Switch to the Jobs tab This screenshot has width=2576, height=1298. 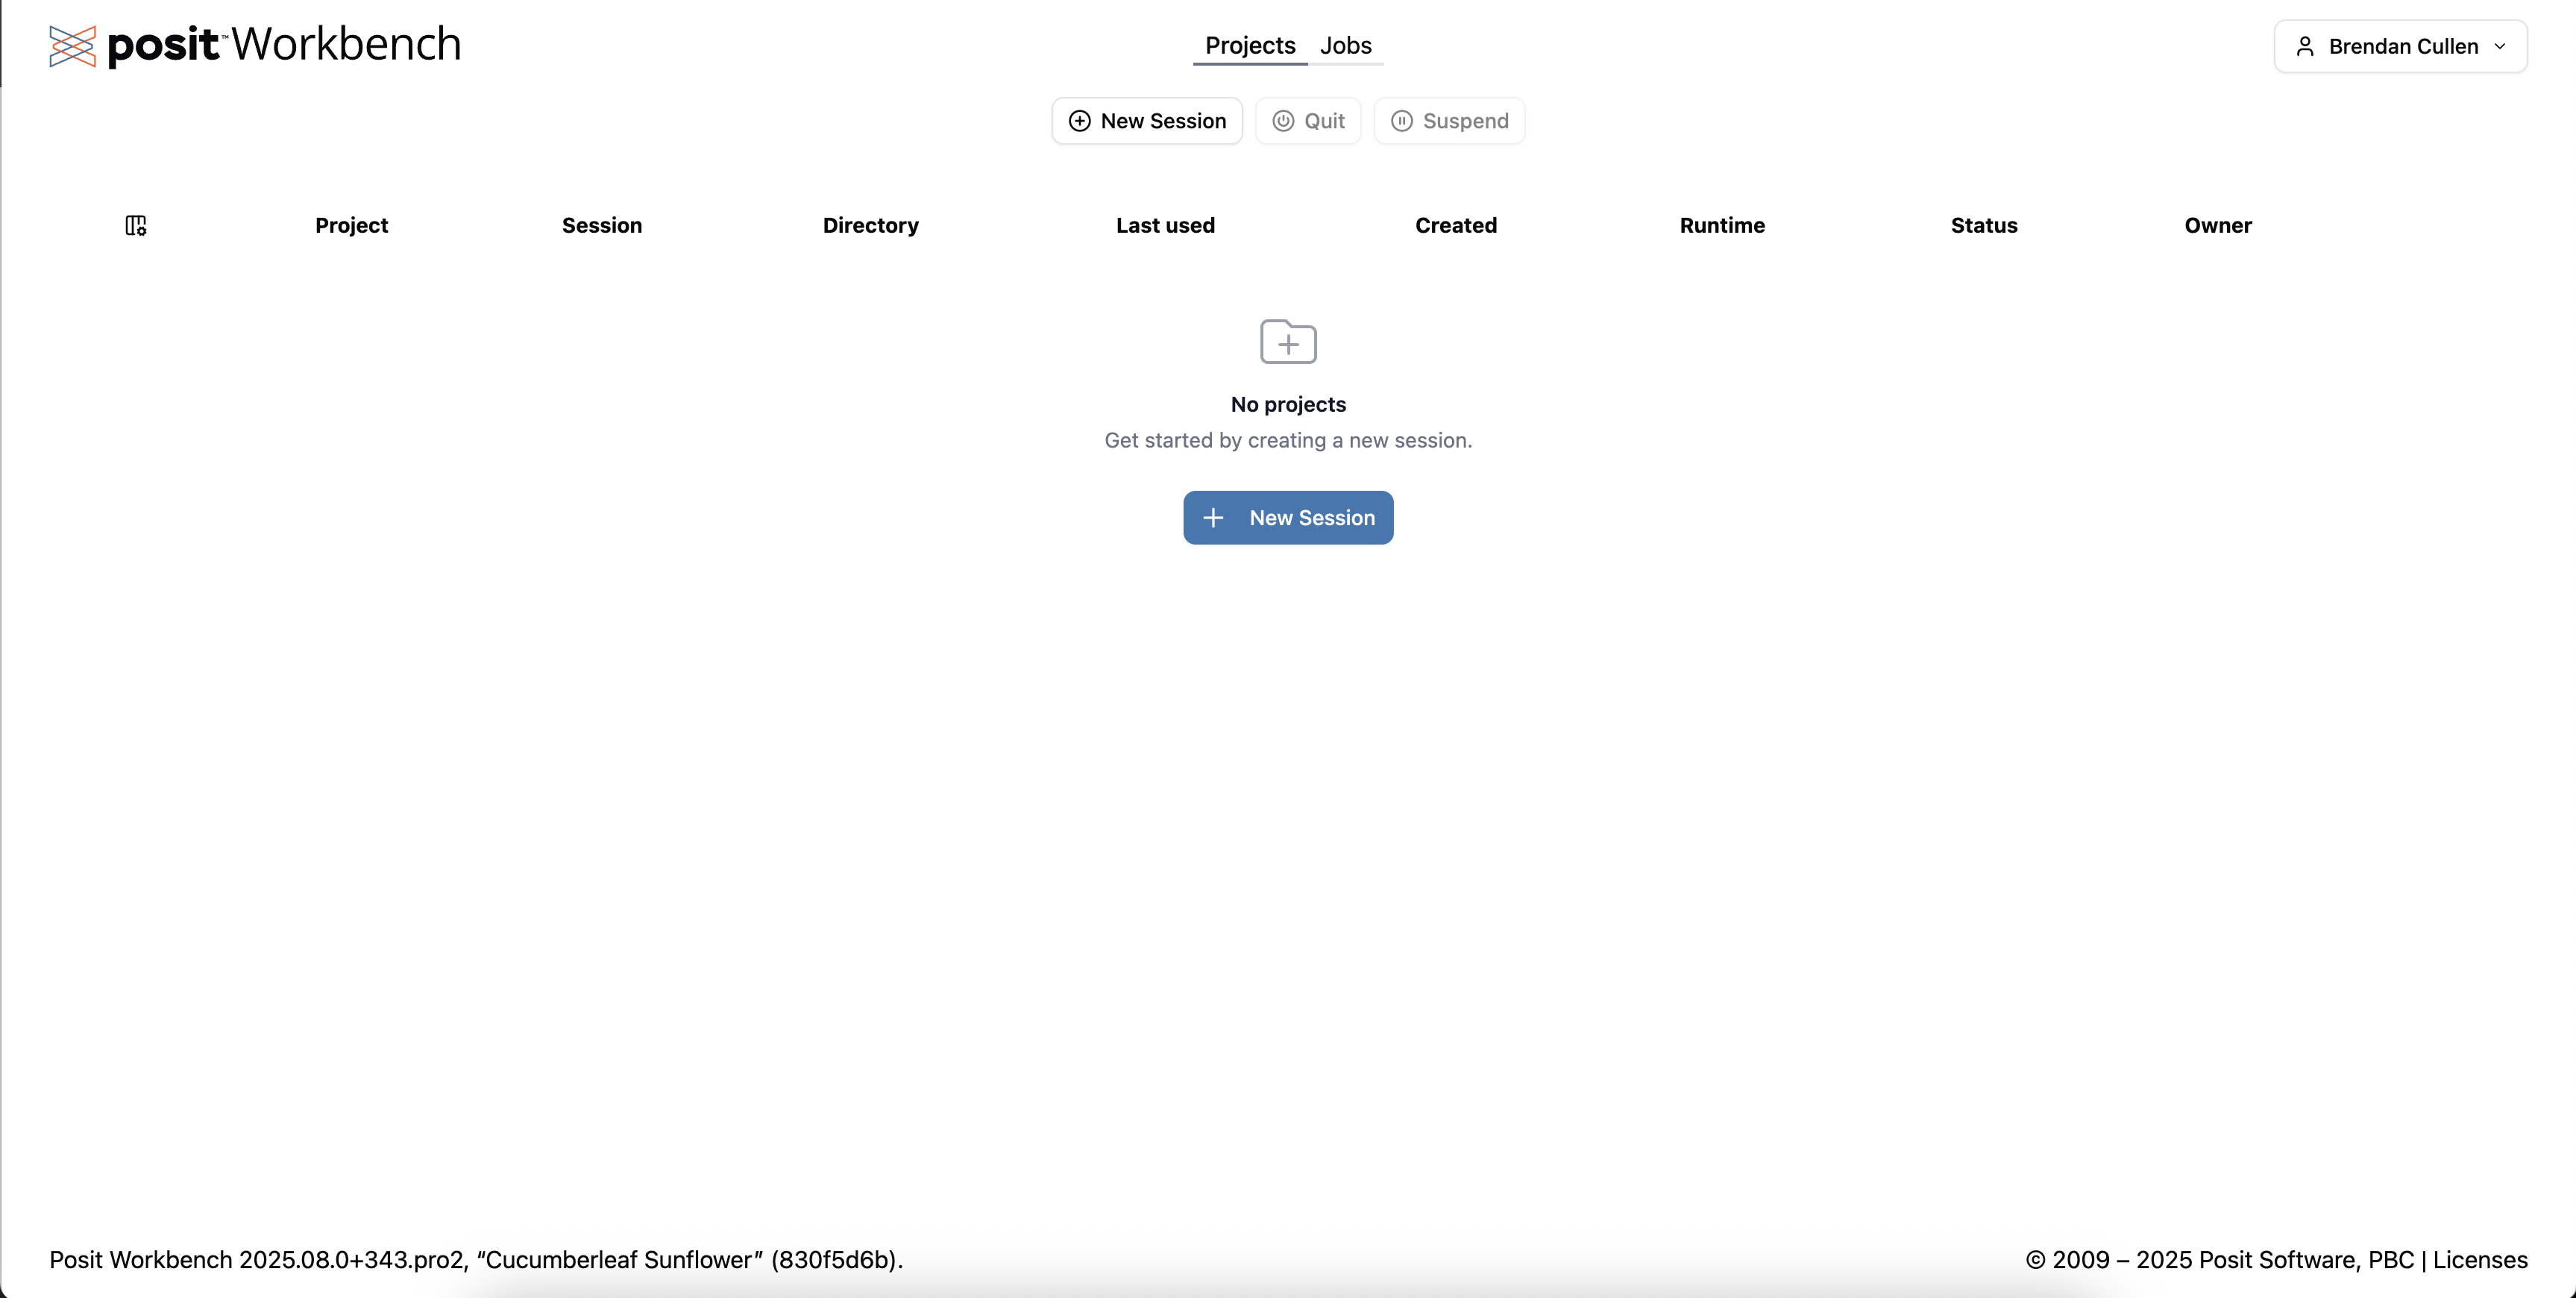1345,45
